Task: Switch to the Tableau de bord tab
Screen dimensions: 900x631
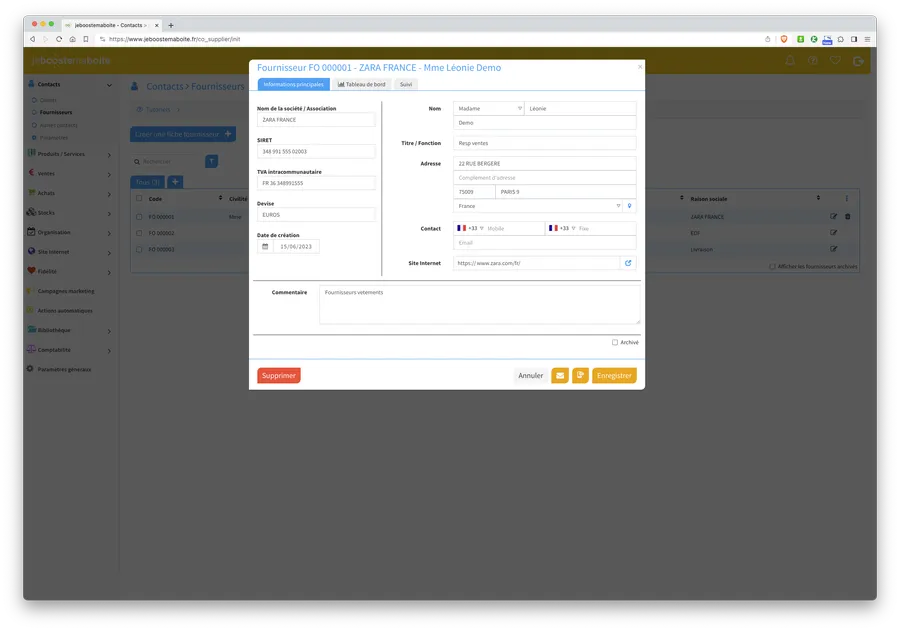Action: click(x=362, y=84)
